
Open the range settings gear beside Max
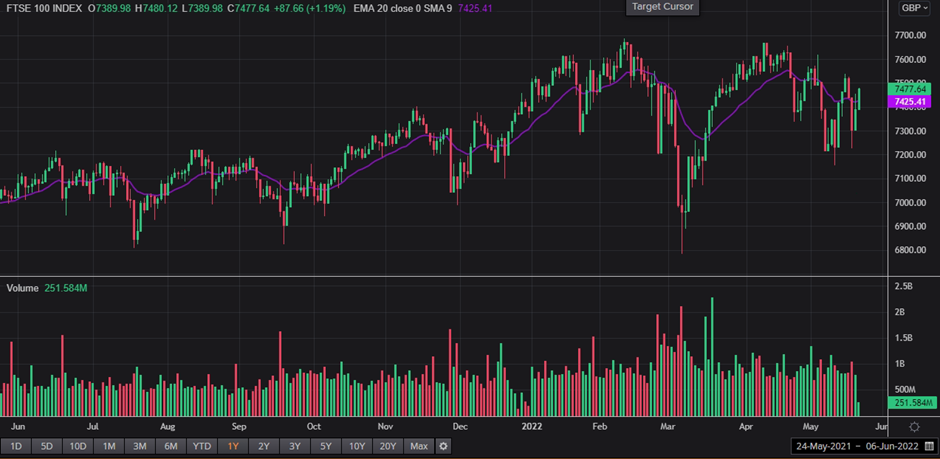click(x=443, y=446)
